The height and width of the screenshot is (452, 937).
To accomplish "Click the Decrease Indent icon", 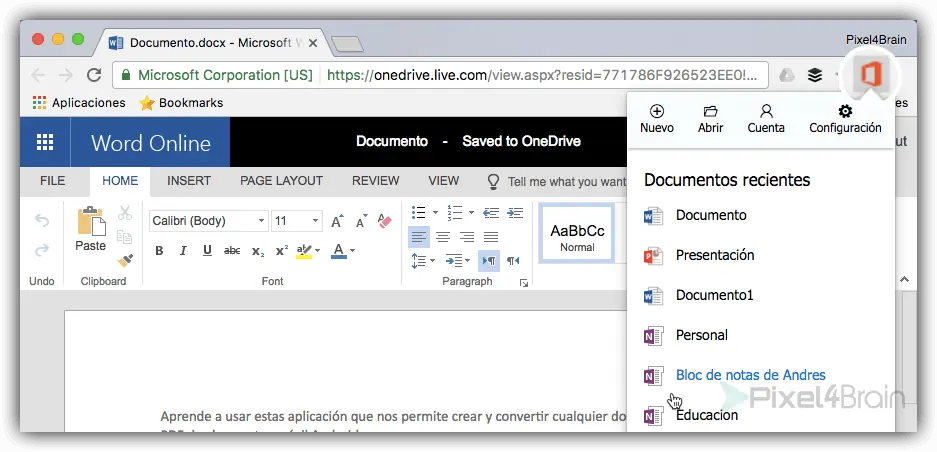I will tap(491, 212).
